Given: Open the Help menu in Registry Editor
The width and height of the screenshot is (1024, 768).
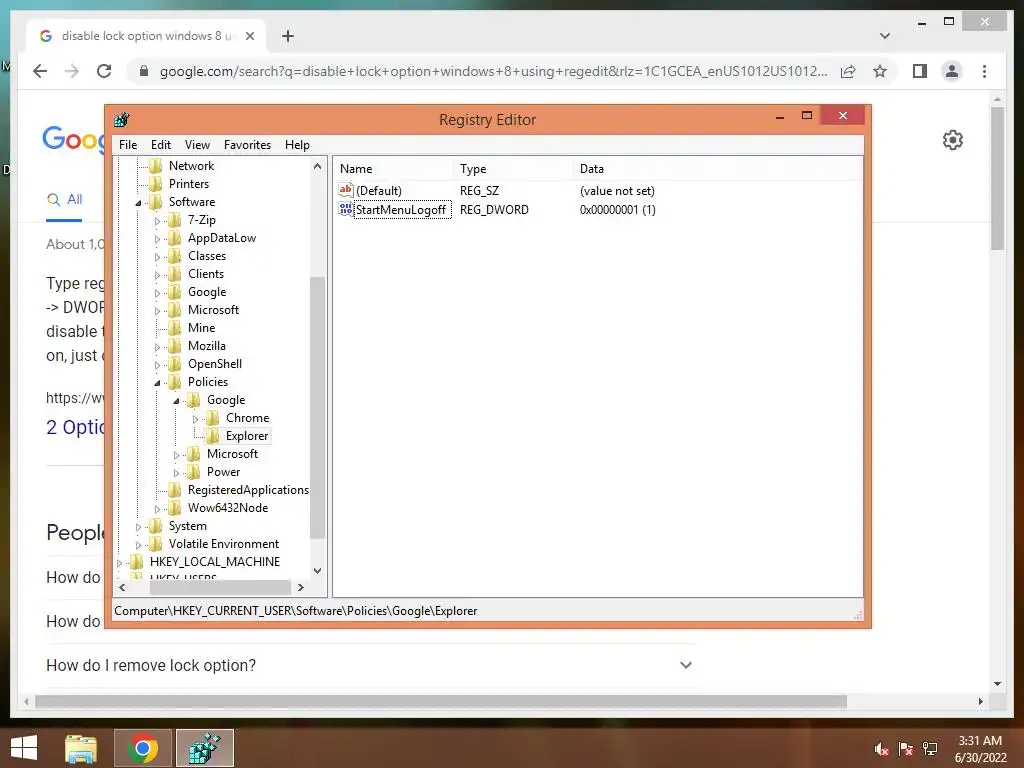Looking at the screenshot, I should 297,145.
